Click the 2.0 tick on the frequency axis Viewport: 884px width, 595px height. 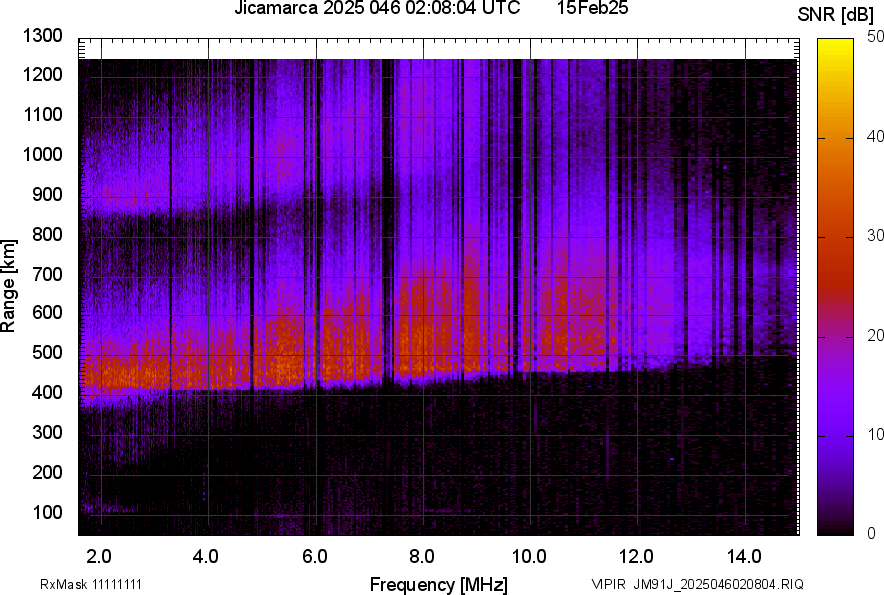[x=99, y=555]
